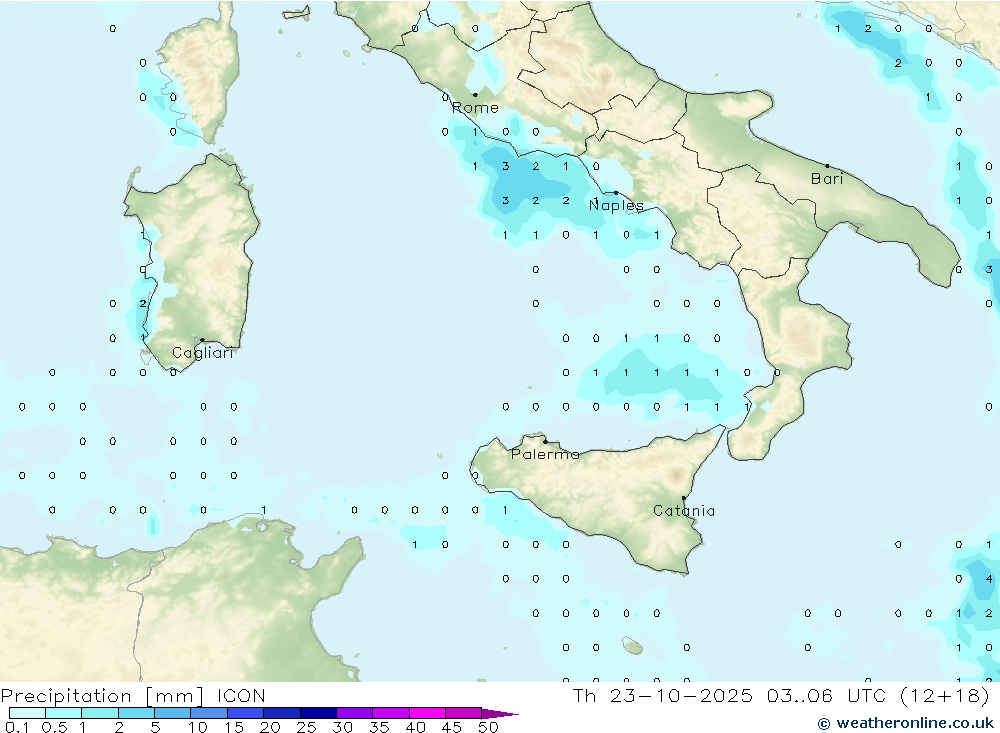
Task: Pick the 2–5 mm legend swatch
Action: [x=136, y=713]
